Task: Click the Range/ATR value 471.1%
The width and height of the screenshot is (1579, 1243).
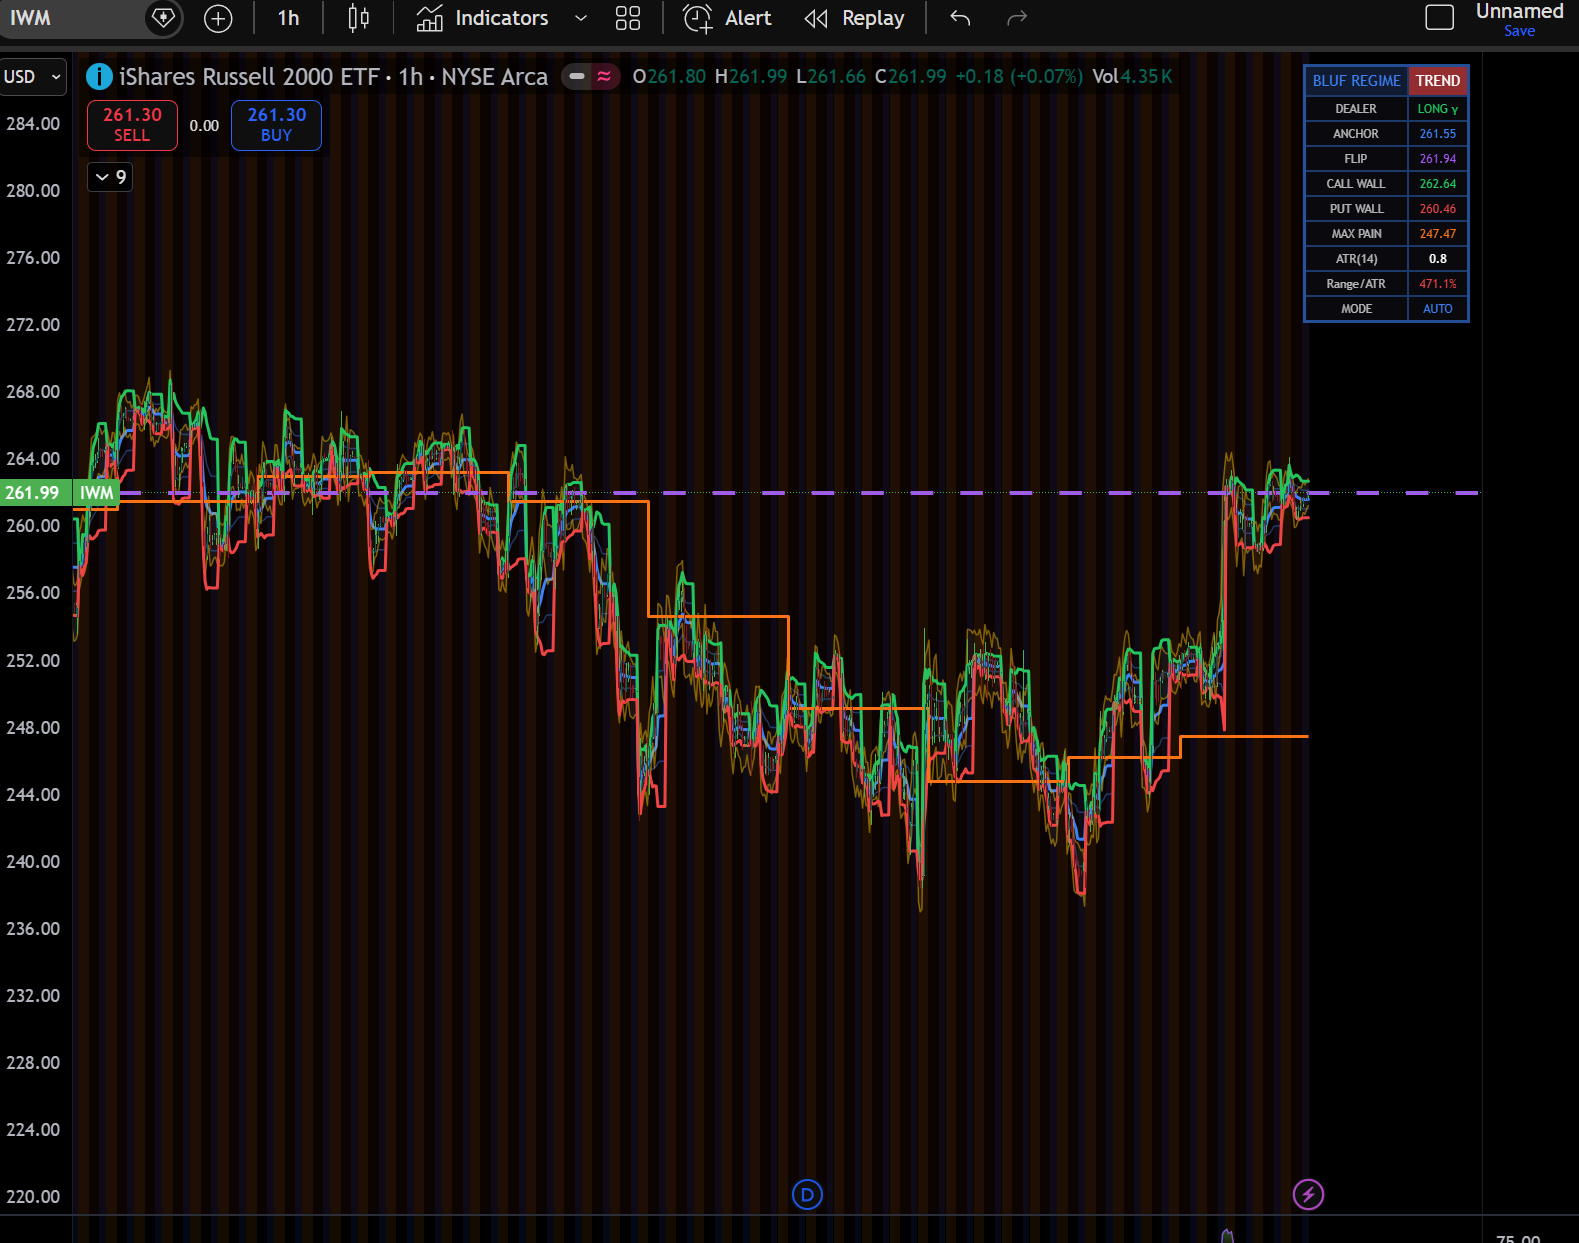Action: [x=1437, y=284]
